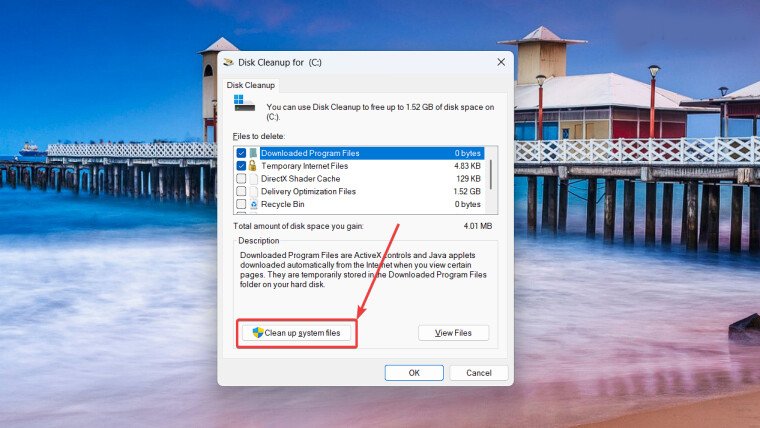760x428 pixels.
Task: Select the "Delivery Optimization Files" row text
Action: click(x=308, y=191)
